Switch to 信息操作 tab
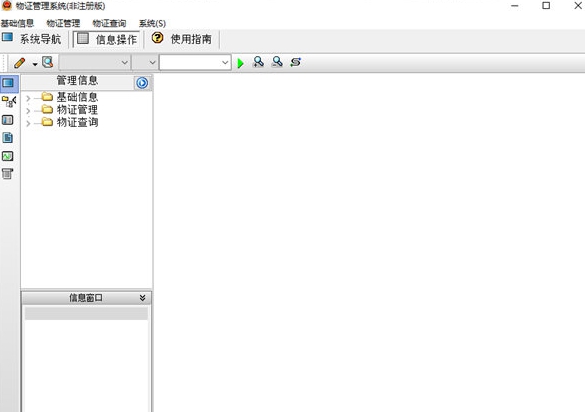585x412 pixels. 107,39
